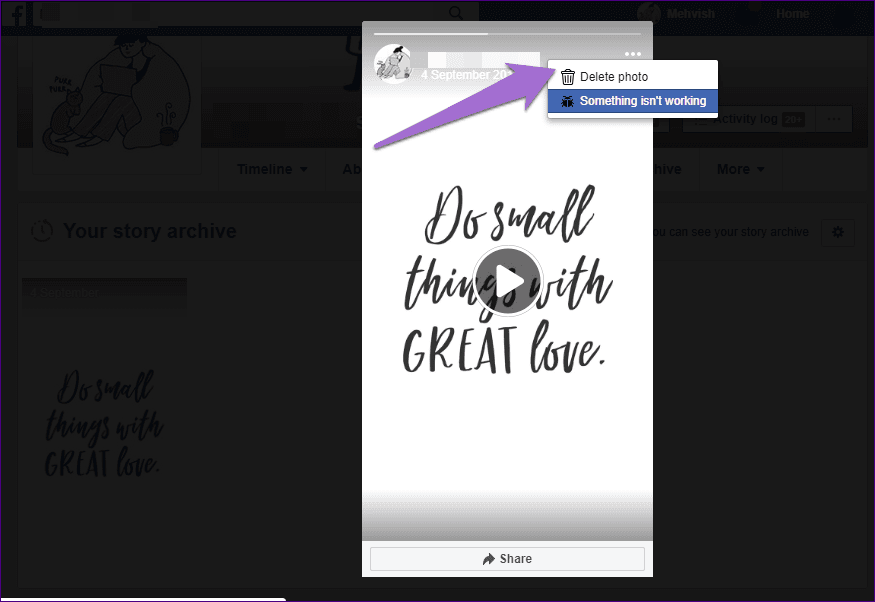
Task: Open the story three-dots options menu
Action: 632,54
